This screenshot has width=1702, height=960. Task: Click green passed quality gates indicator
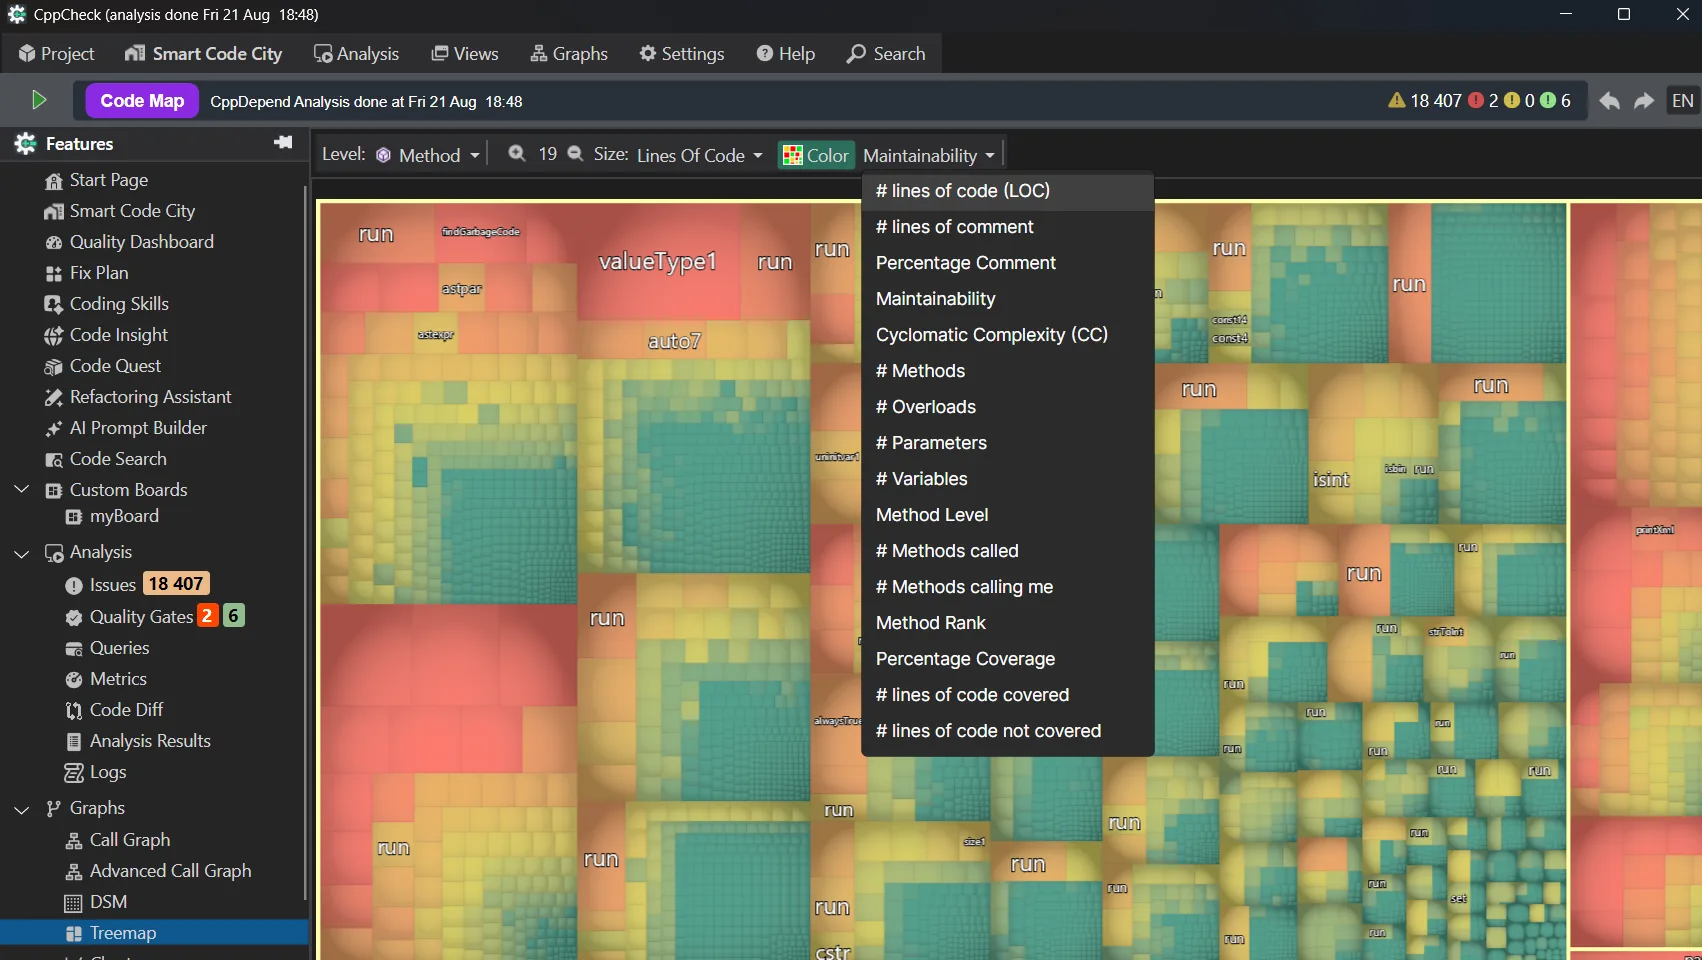(1556, 101)
